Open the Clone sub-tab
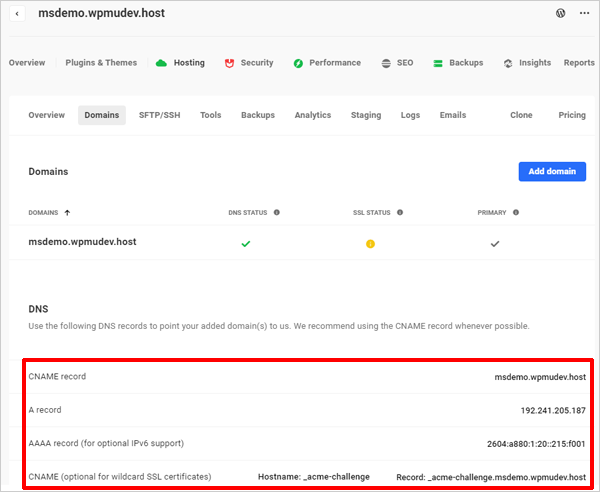This screenshot has height=492, width=600. [521, 115]
